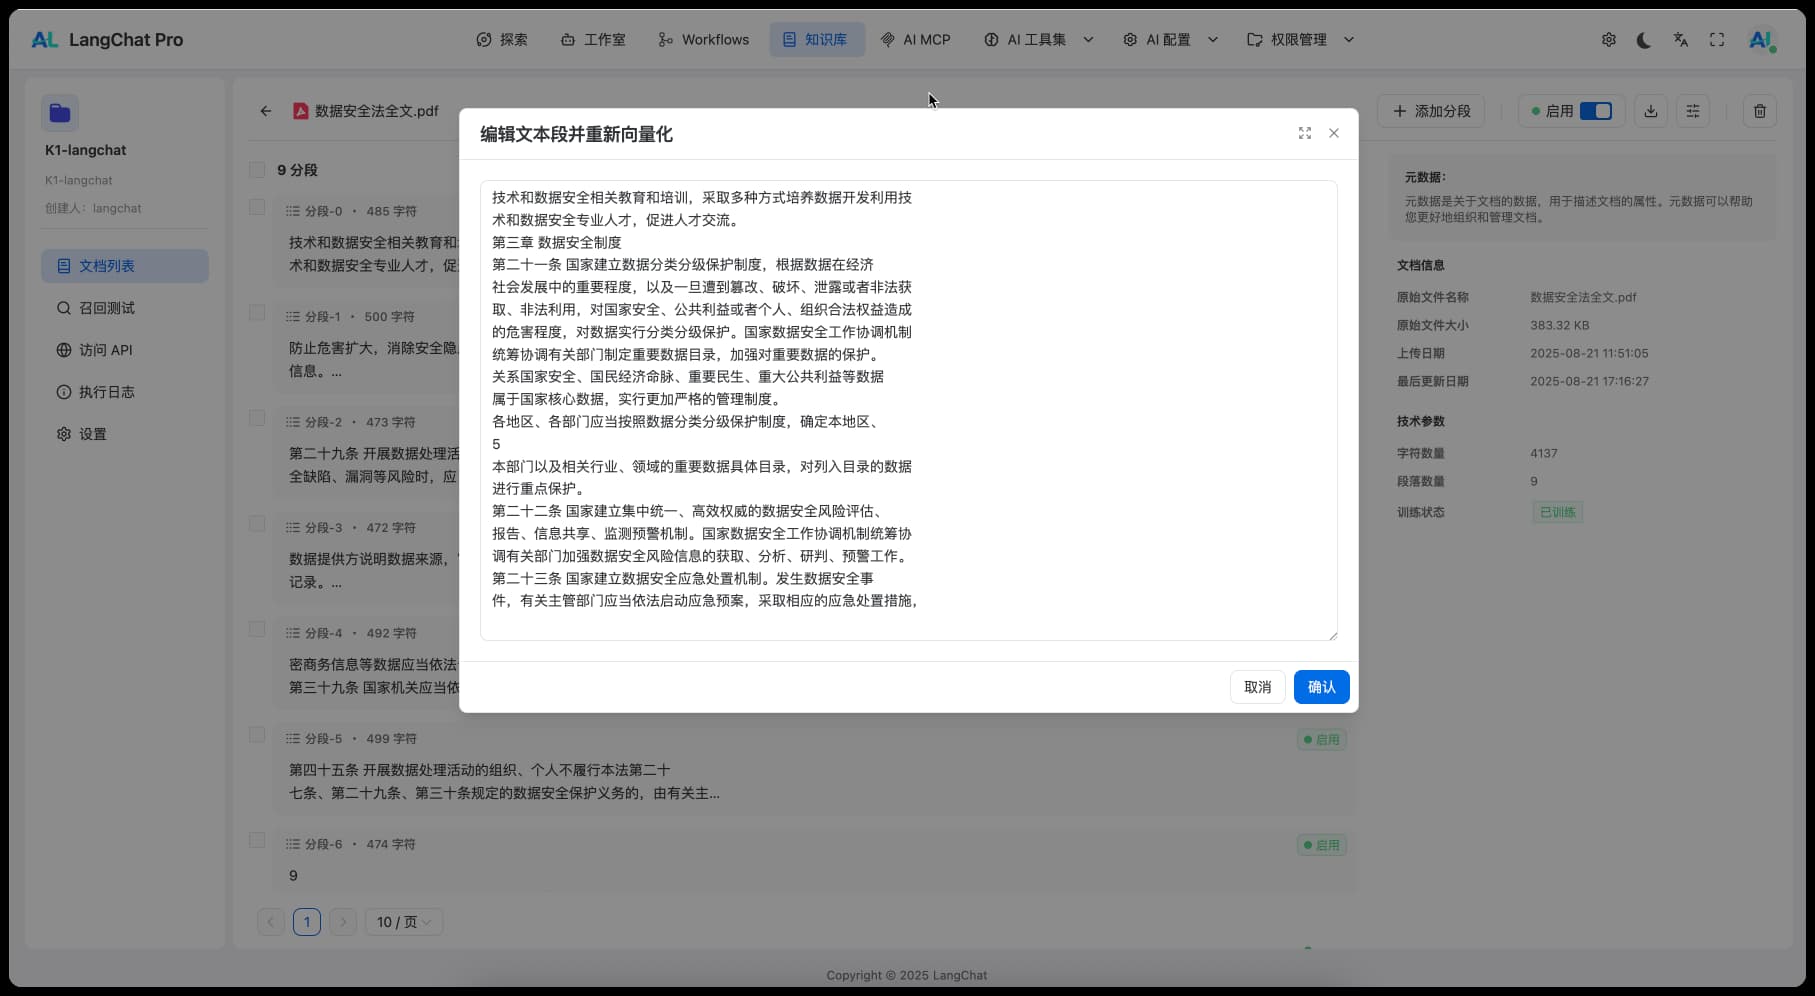Delete document using trash icon
The width and height of the screenshot is (1815, 996).
click(x=1760, y=111)
